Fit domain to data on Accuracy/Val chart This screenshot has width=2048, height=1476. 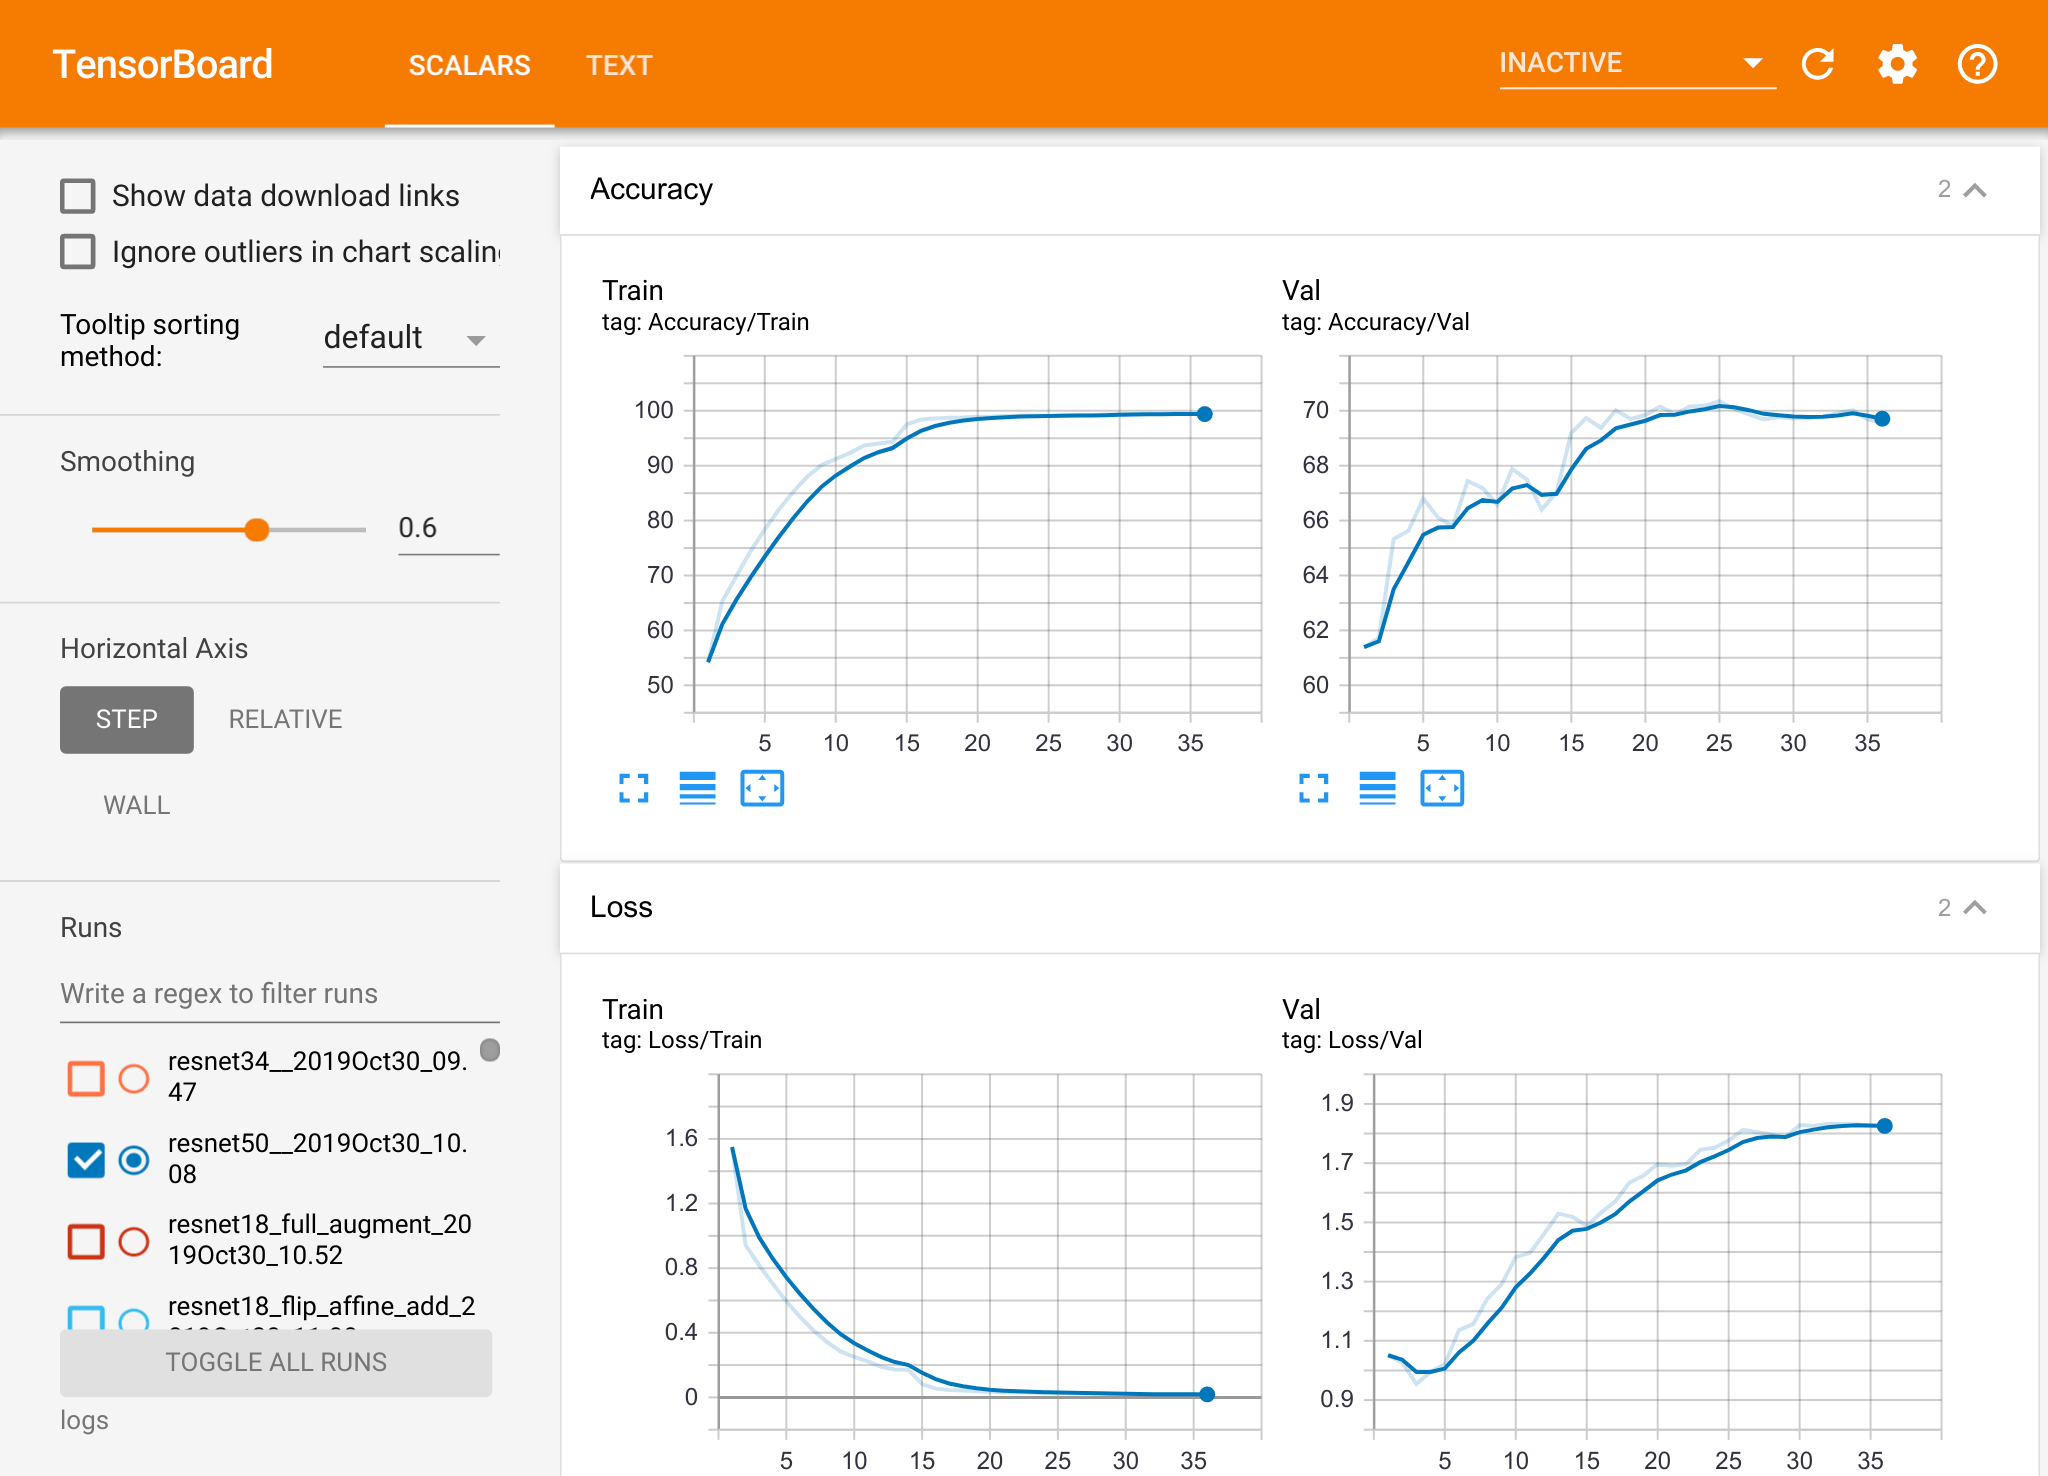click(1442, 789)
